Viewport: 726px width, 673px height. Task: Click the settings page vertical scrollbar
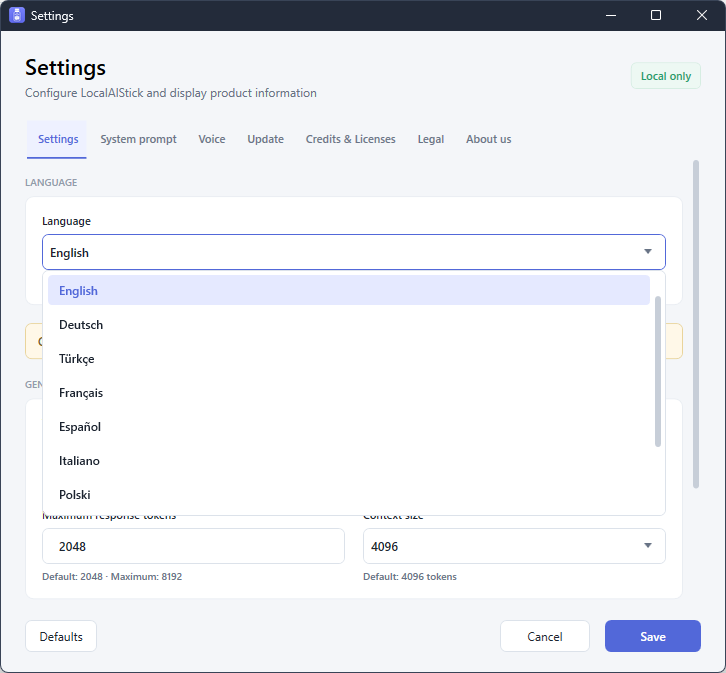(x=695, y=324)
